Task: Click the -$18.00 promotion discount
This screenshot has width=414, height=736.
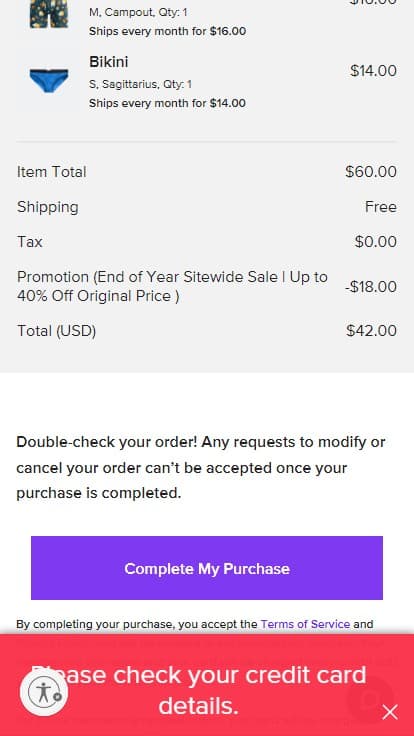Action: [371, 287]
